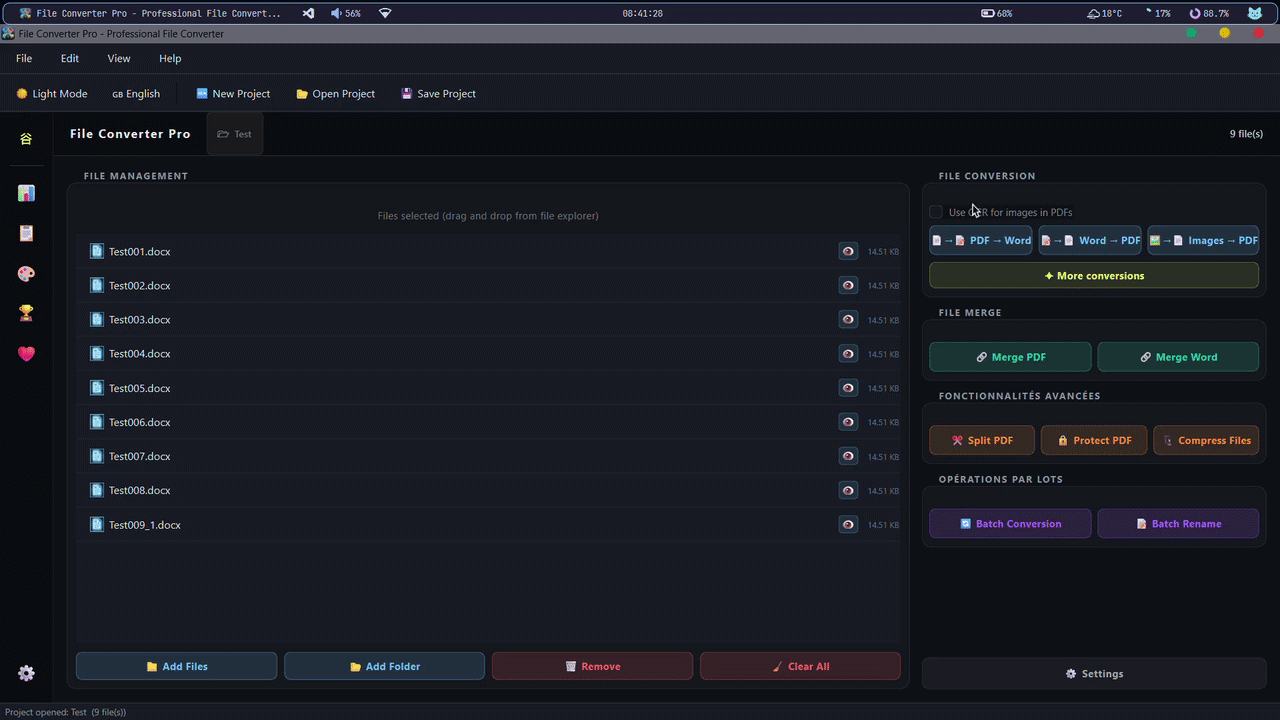
Task: Switch to Light Mode
Action: click(x=52, y=94)
